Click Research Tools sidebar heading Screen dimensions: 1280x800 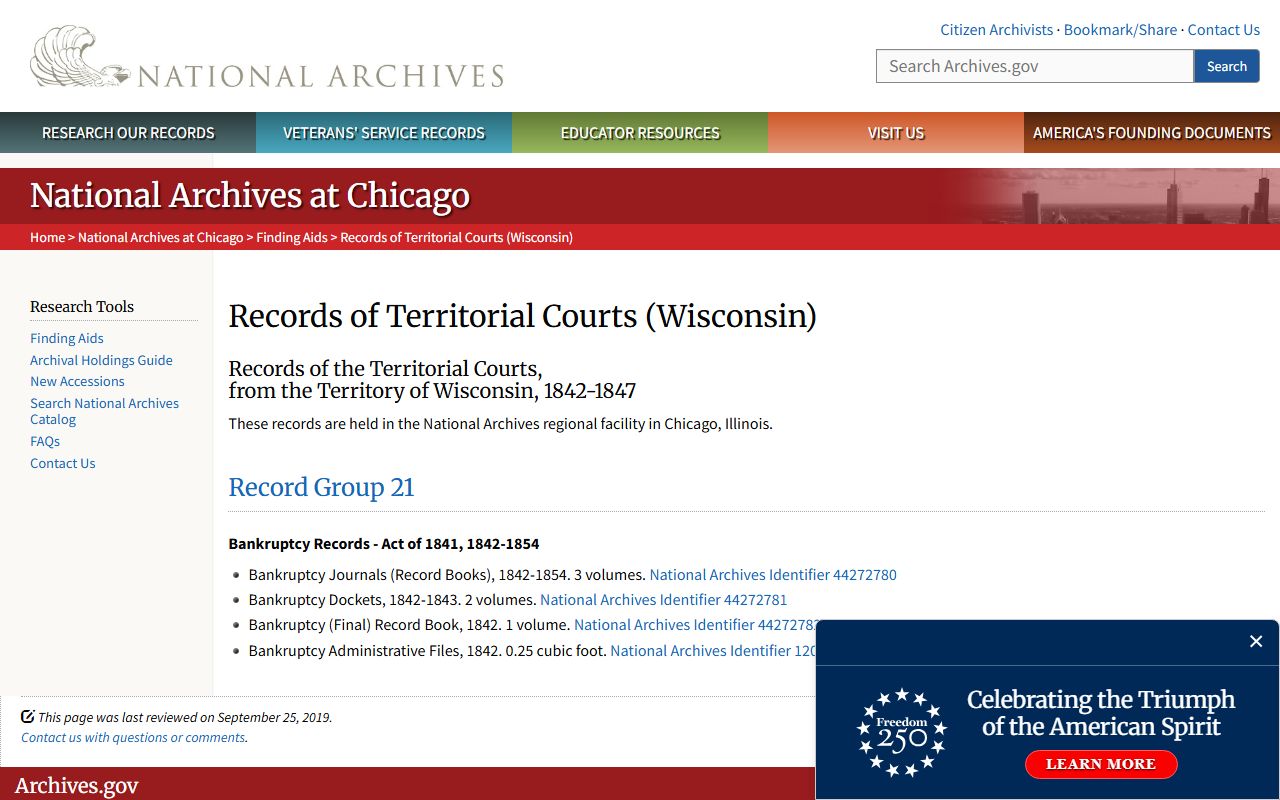[x=82, y=306]
